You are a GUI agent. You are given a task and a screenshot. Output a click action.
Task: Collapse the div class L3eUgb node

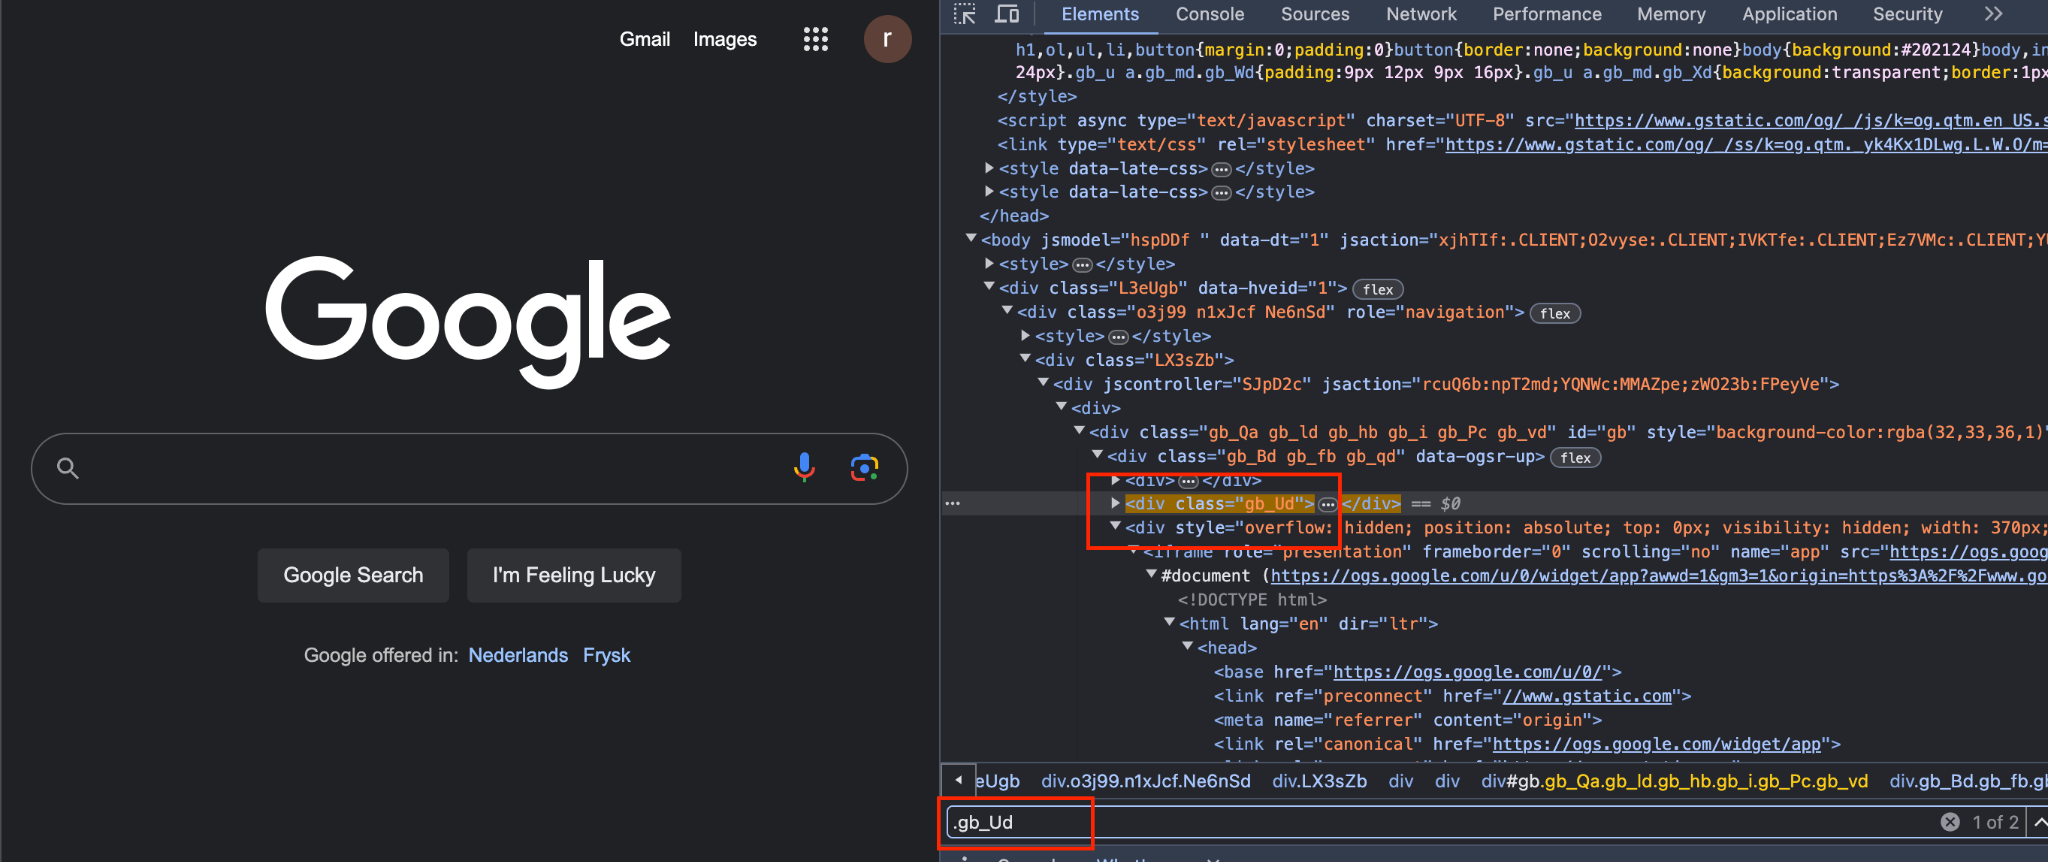989,287
